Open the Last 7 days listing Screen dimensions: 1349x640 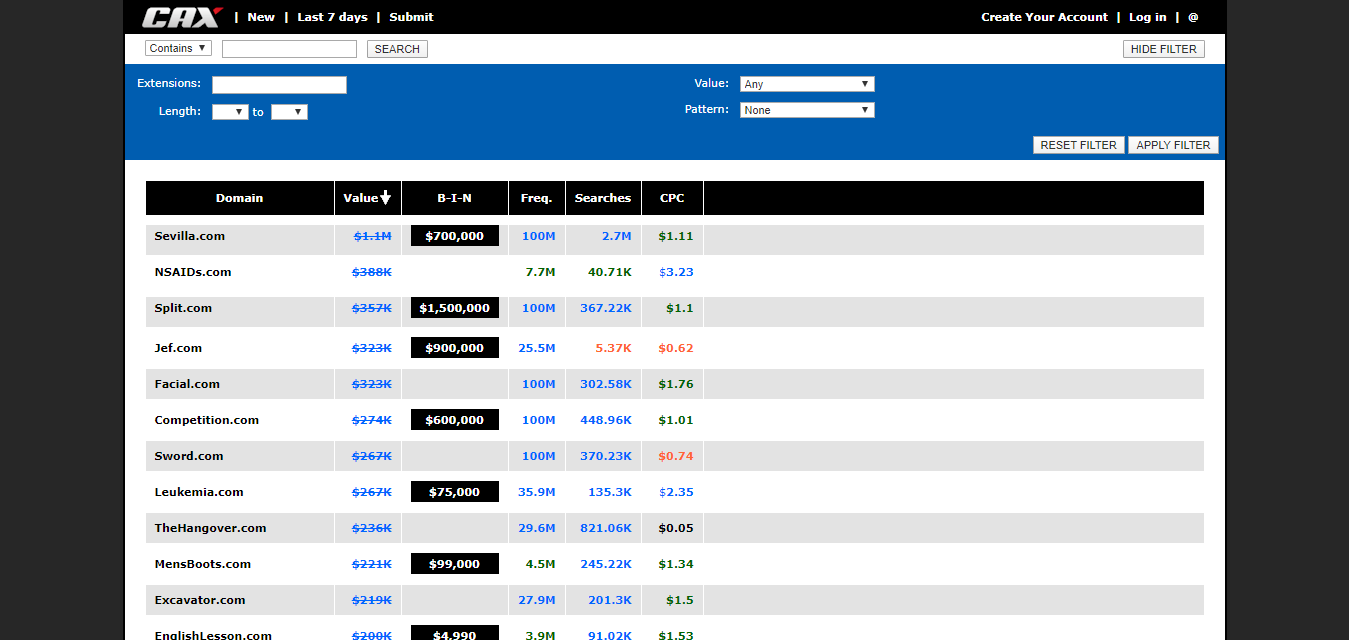tap(332, 17)
